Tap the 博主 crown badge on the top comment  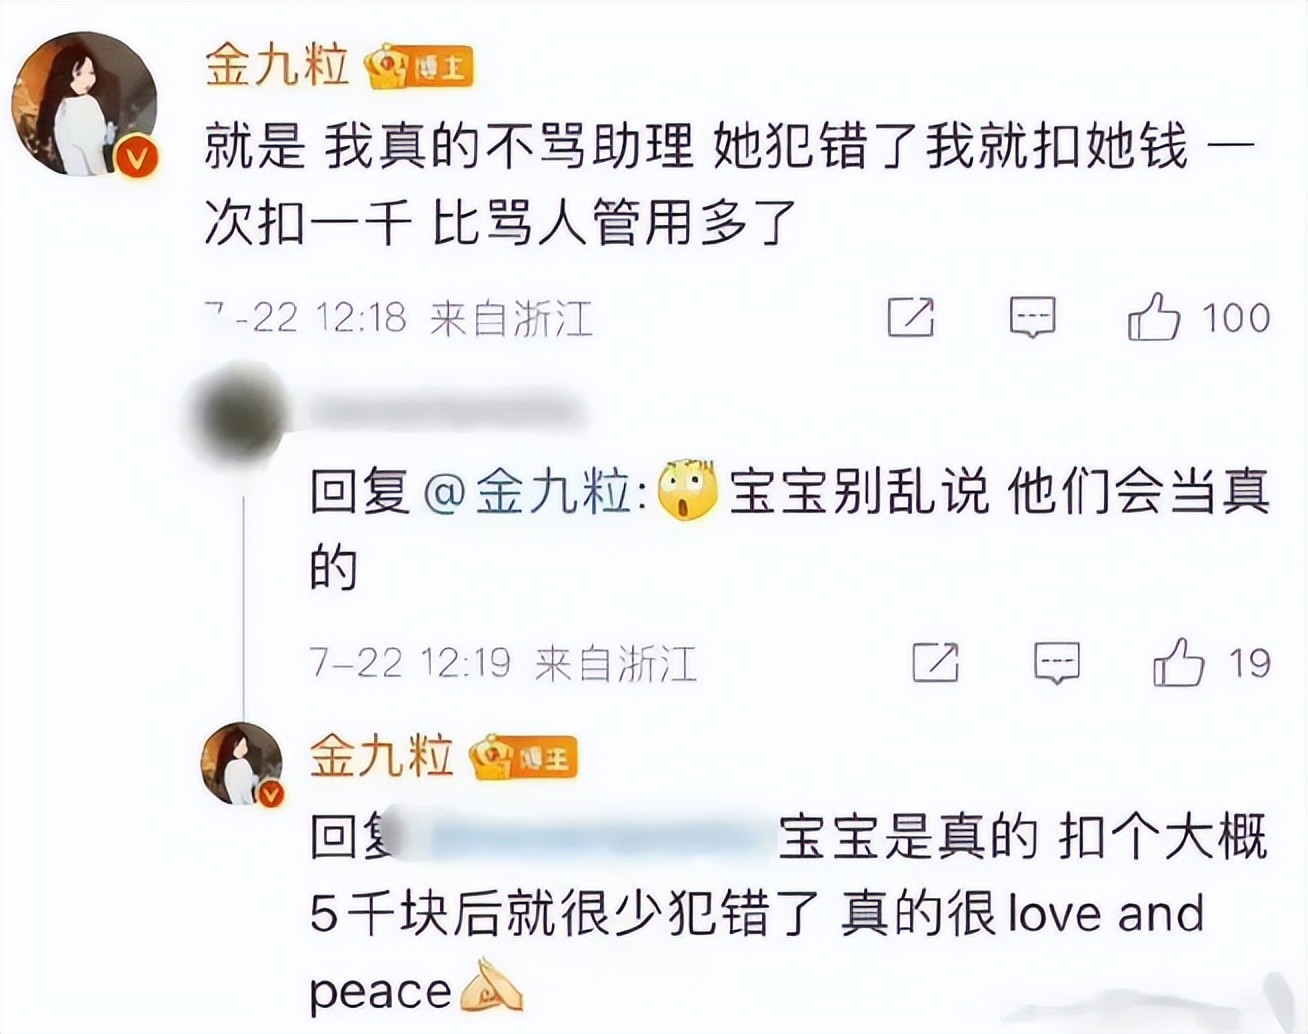(418, 67)
